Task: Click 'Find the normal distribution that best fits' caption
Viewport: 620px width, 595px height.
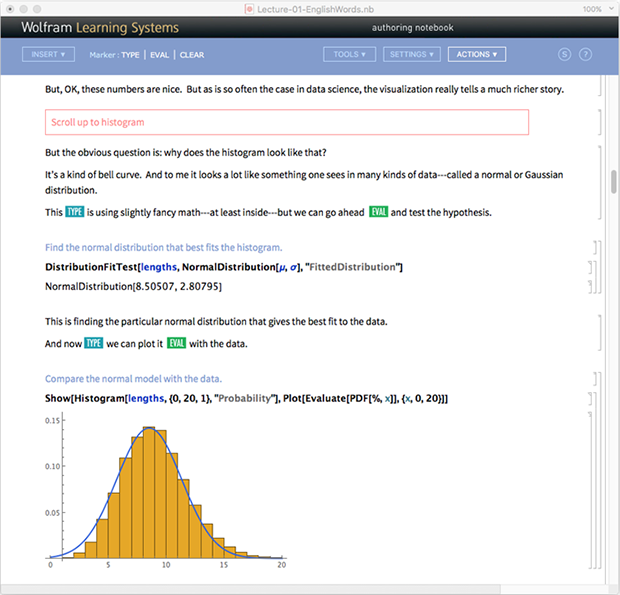Action: pos(163,247)
